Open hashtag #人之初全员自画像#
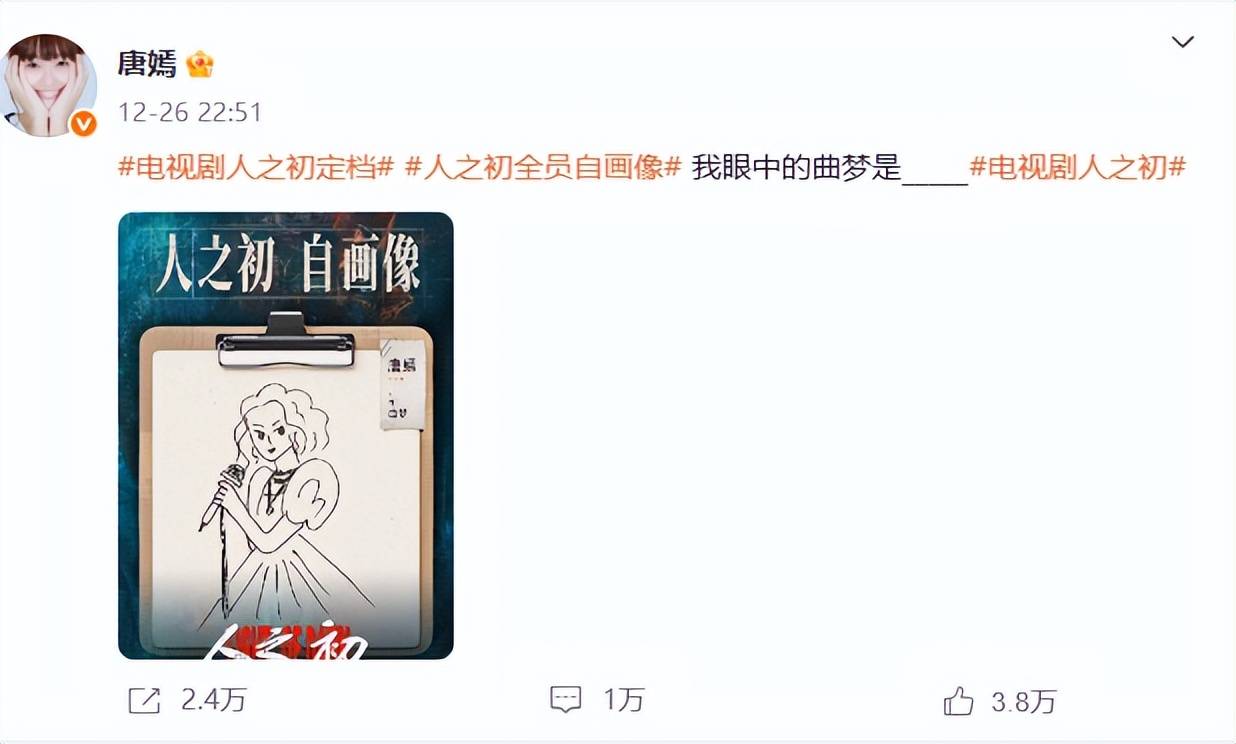Image resolution: width=1236 pixels, height=744 pixels. pos(543,167)
